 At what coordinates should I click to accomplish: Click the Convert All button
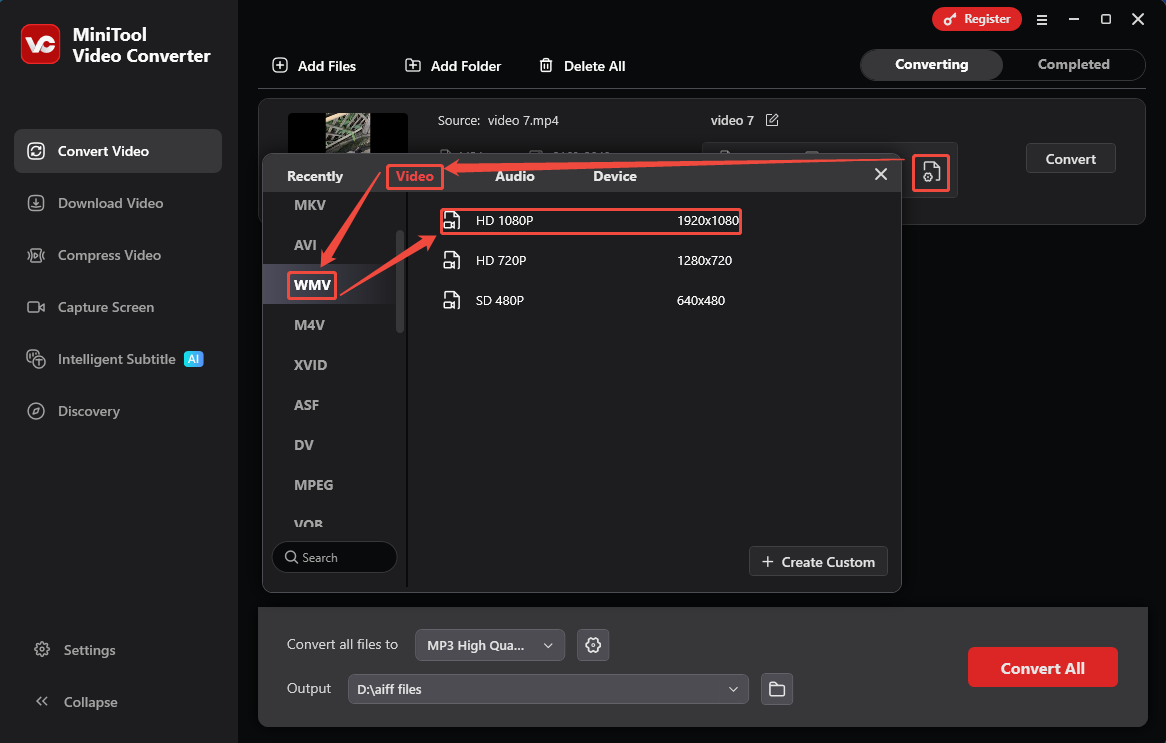(x=1042, y=667)
